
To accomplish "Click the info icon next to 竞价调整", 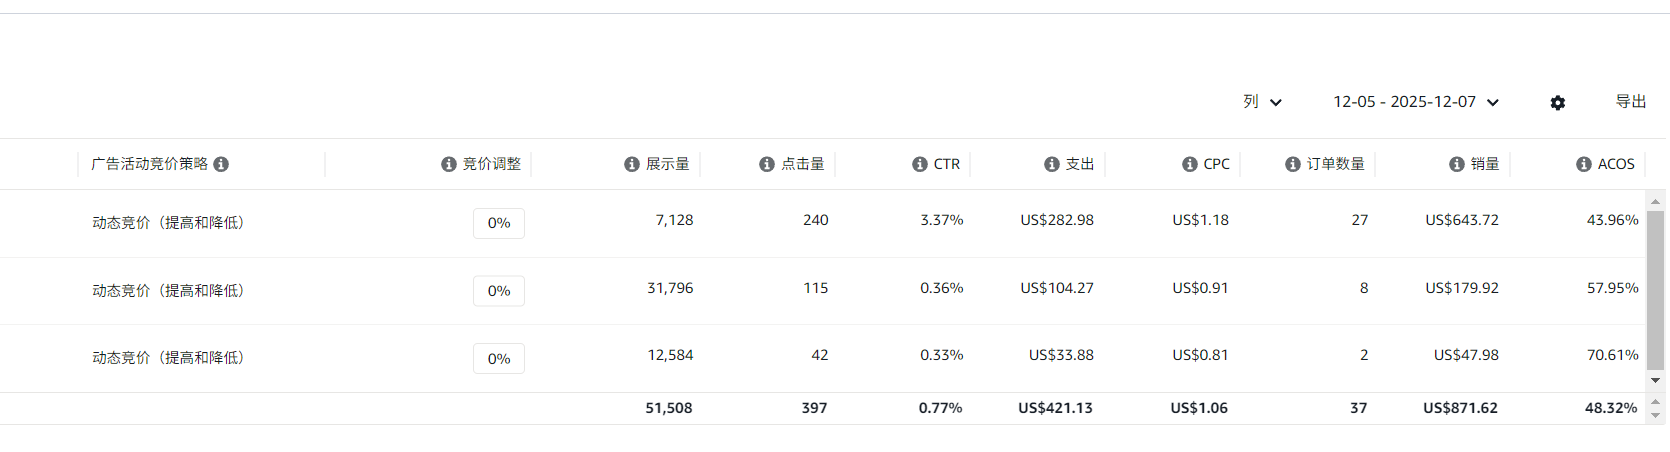I will click(x=449, y=164).
